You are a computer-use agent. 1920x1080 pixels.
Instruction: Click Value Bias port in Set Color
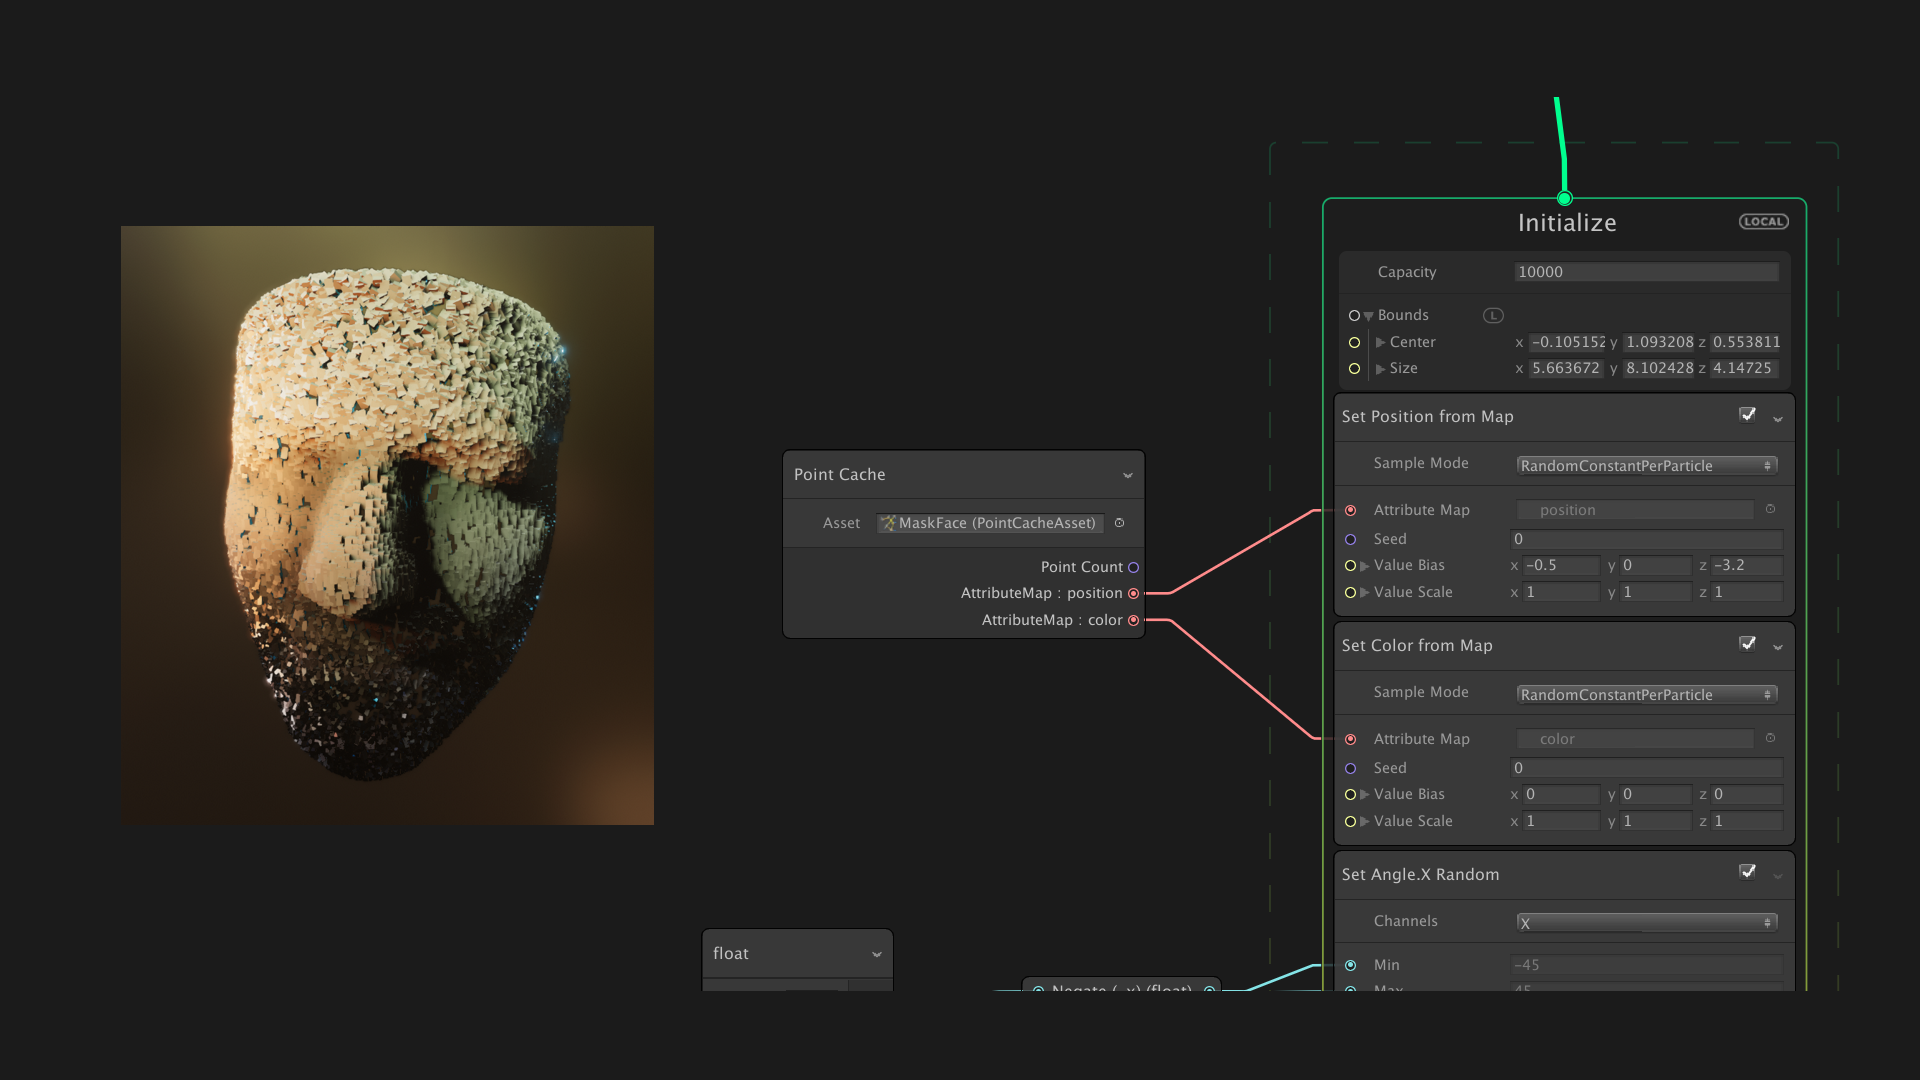pos(1350,795)
